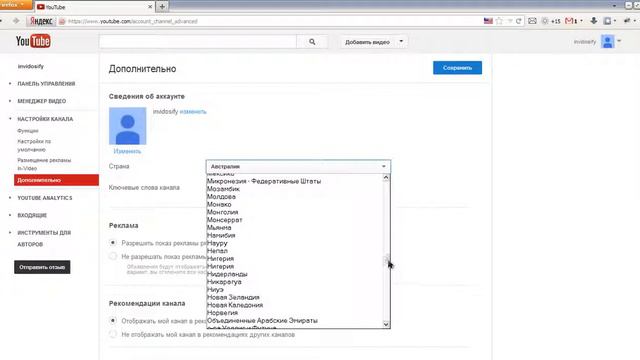Open Панель управления in sidebar
640x360 pixels.
click(46, 84)
